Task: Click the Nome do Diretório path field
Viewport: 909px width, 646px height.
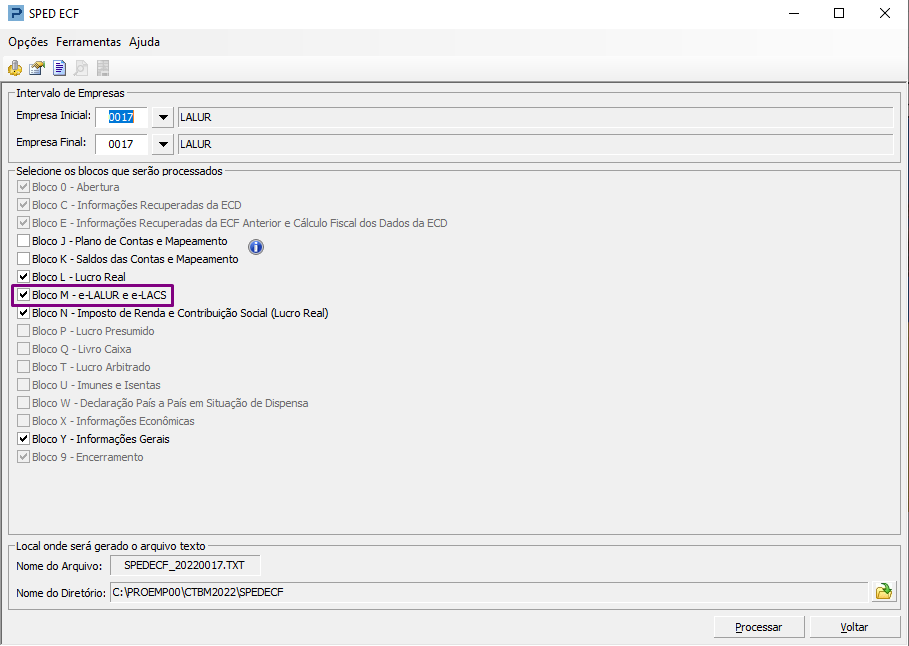Action: 489,592
